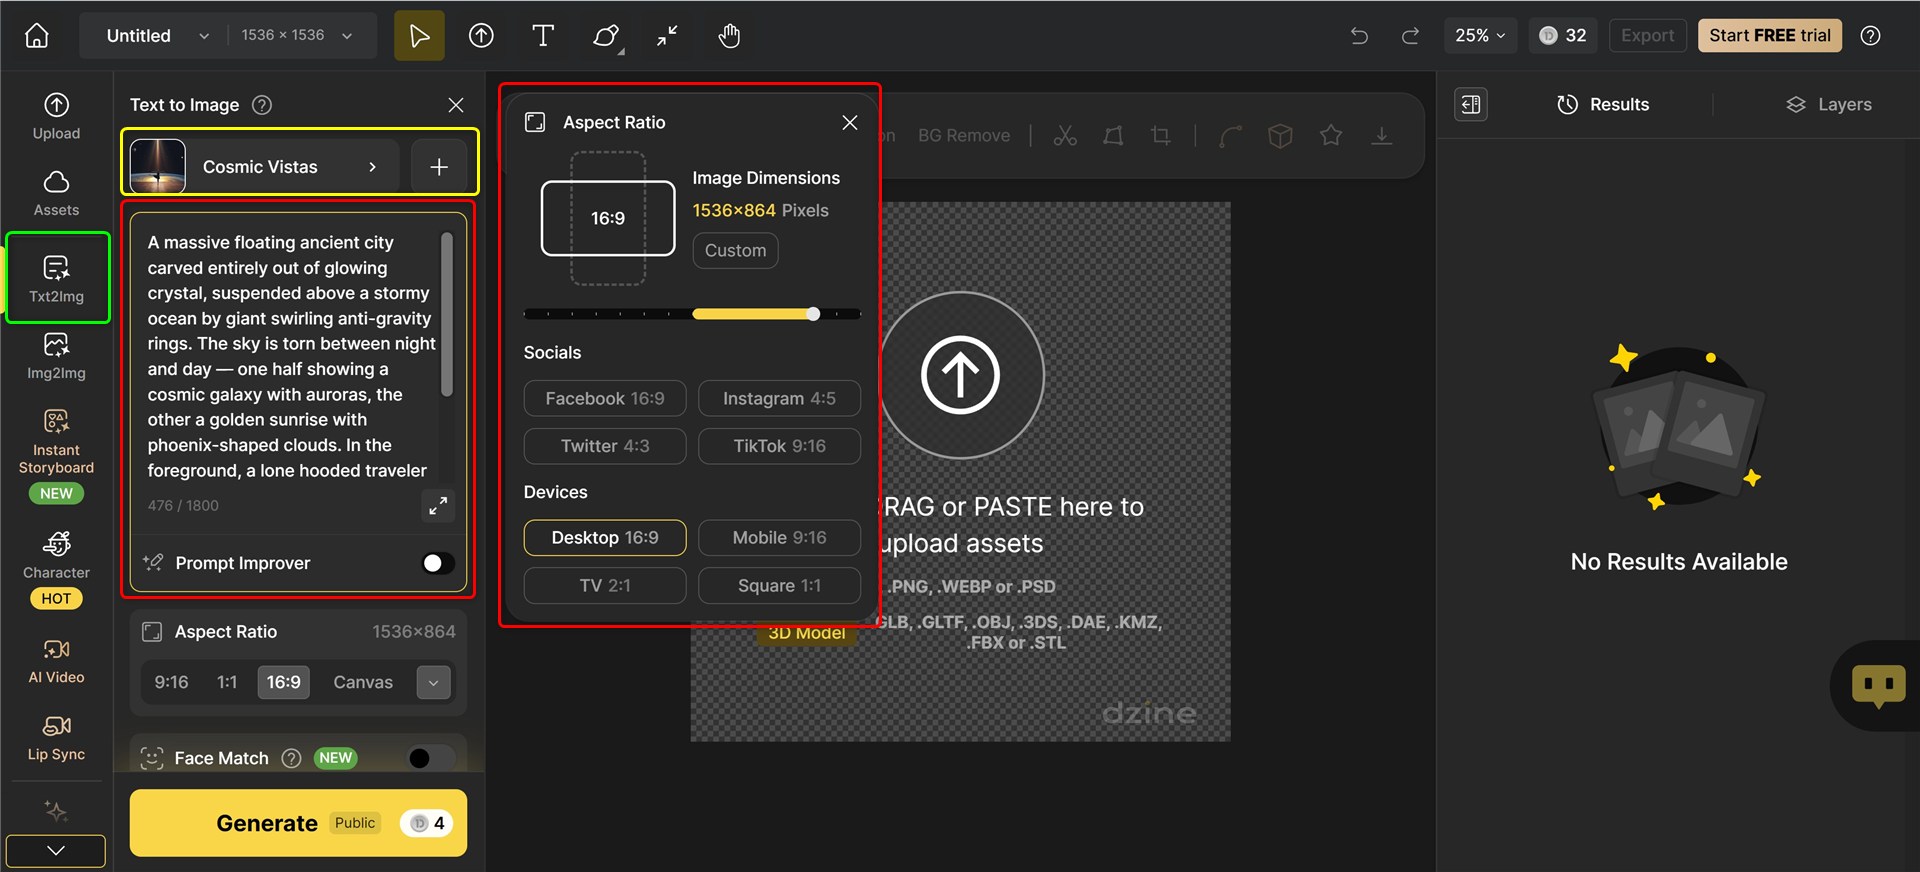
Task: Click the BG Remove toolbar item
Action: [x=964, y=135]
